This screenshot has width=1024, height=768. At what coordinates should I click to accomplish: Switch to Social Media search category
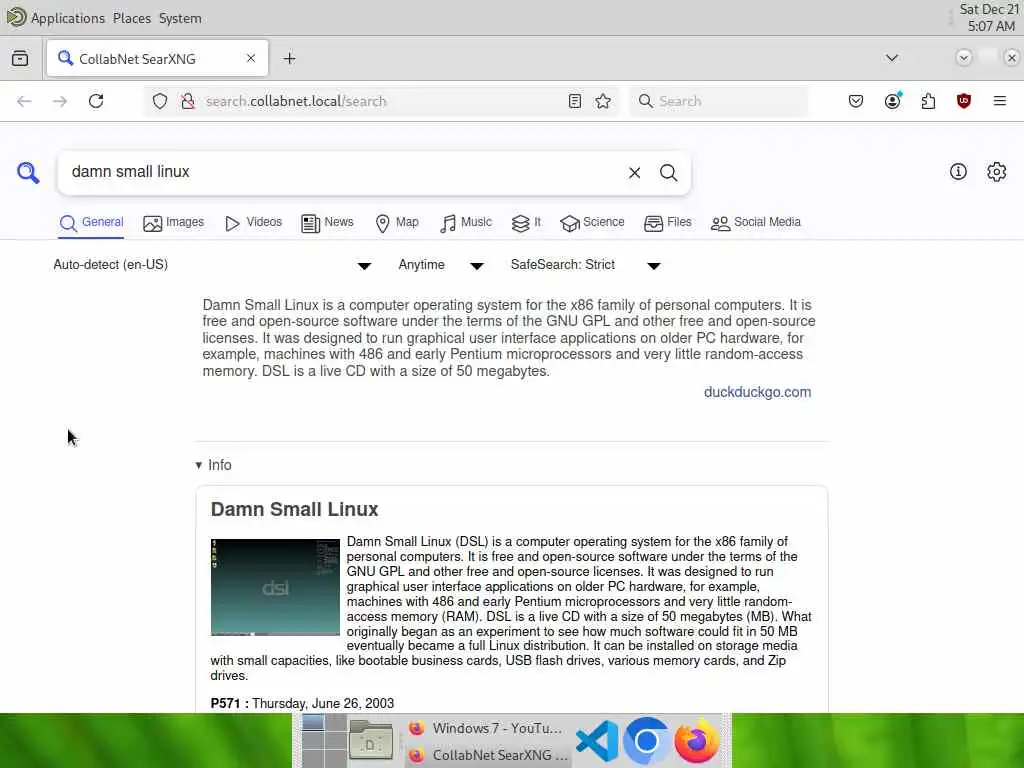point(756,223)
